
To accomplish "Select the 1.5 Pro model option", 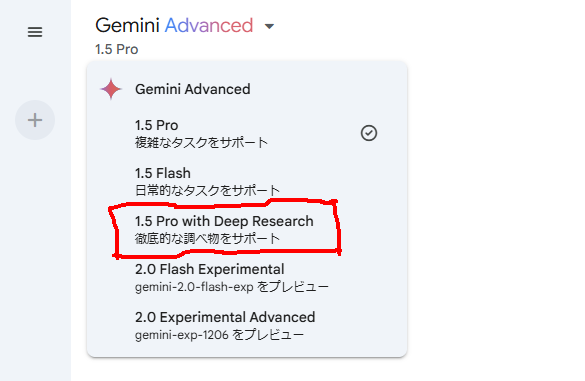I will point(247,133).
